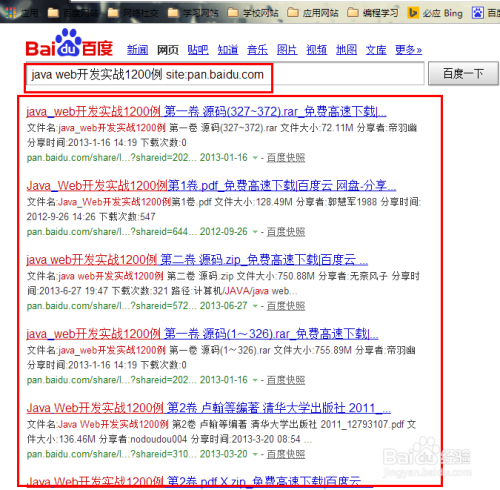Open result Java_Web开发实战1200例第1卷.pdf
500x490 pixels.
coord(211,185)
